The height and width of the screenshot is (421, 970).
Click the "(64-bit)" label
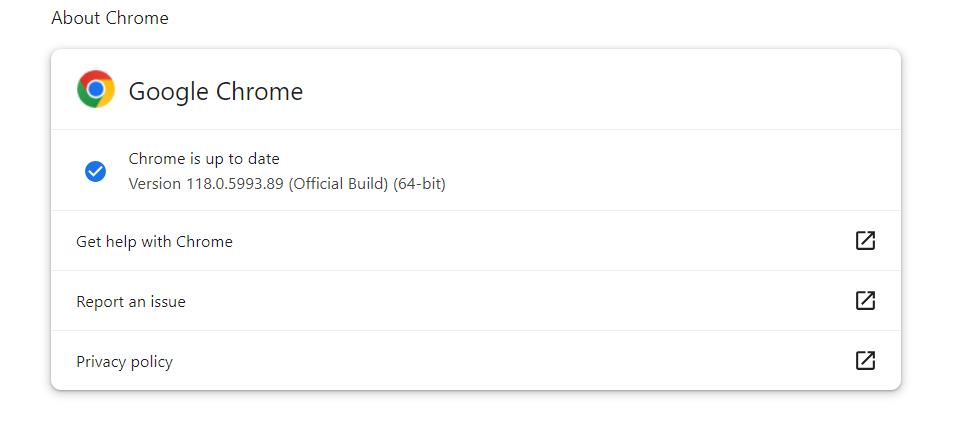tap(419, 184)
